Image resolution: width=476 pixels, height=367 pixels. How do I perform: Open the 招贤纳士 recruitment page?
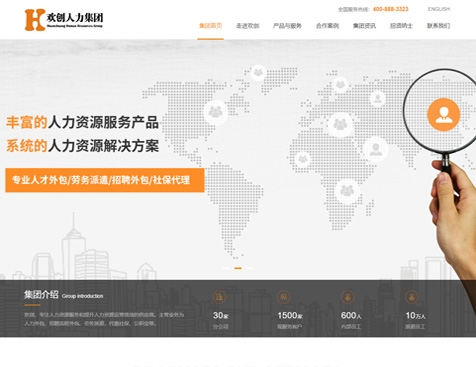401,26
